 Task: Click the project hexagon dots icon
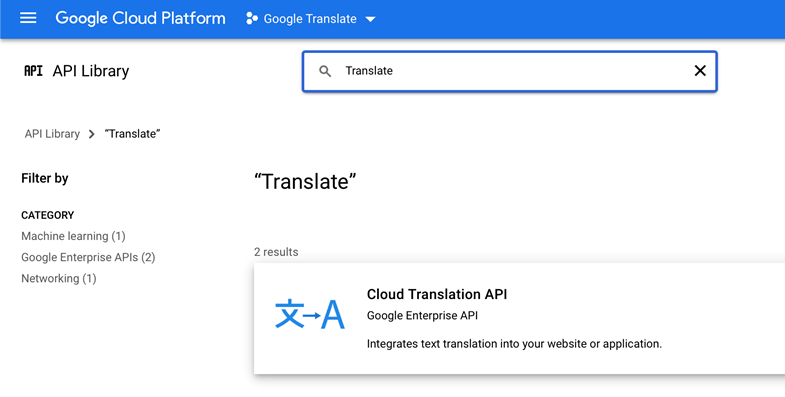pyautogui.click(x=252, y=19)
